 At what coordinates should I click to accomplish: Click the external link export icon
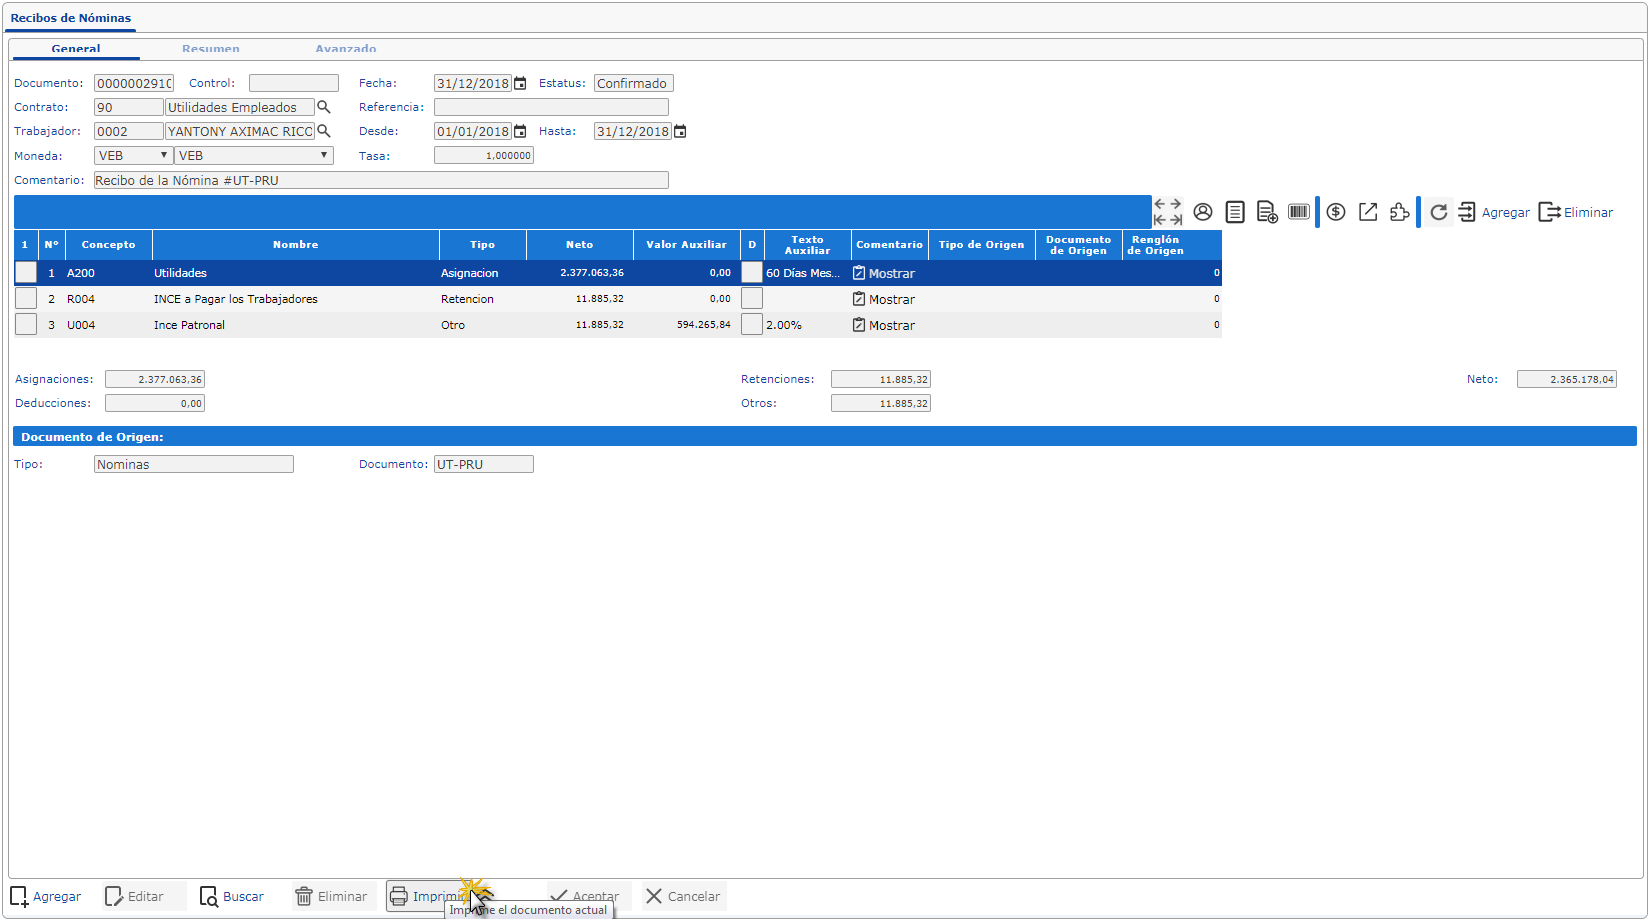pos(1368,212)
